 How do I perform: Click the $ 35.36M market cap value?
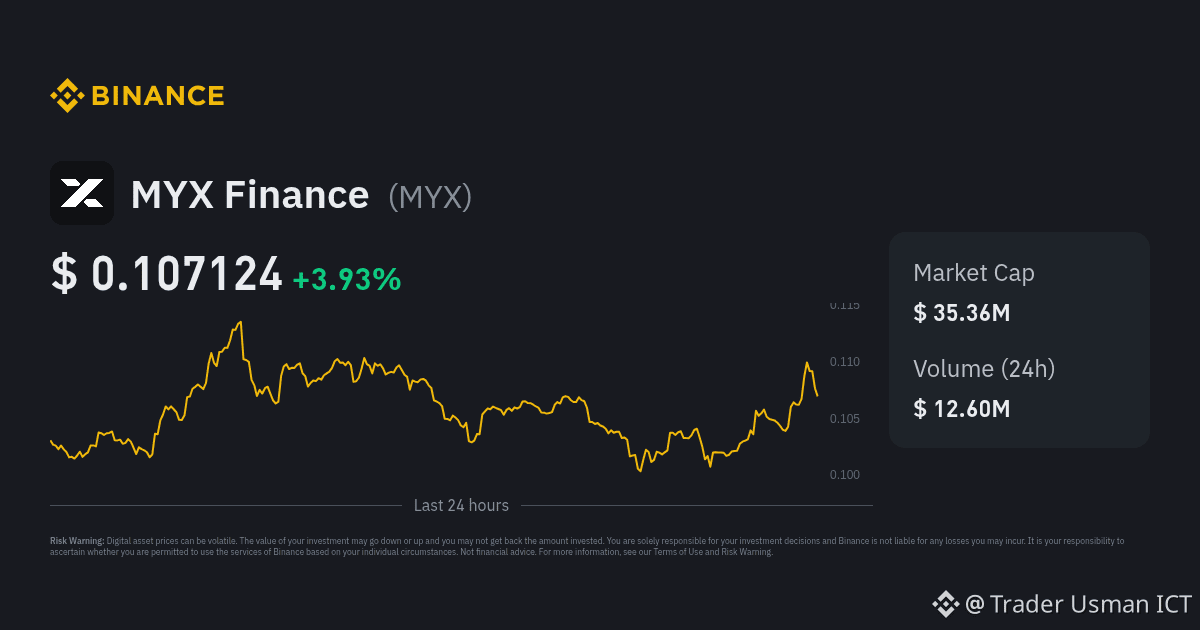[x=962, y=313]
